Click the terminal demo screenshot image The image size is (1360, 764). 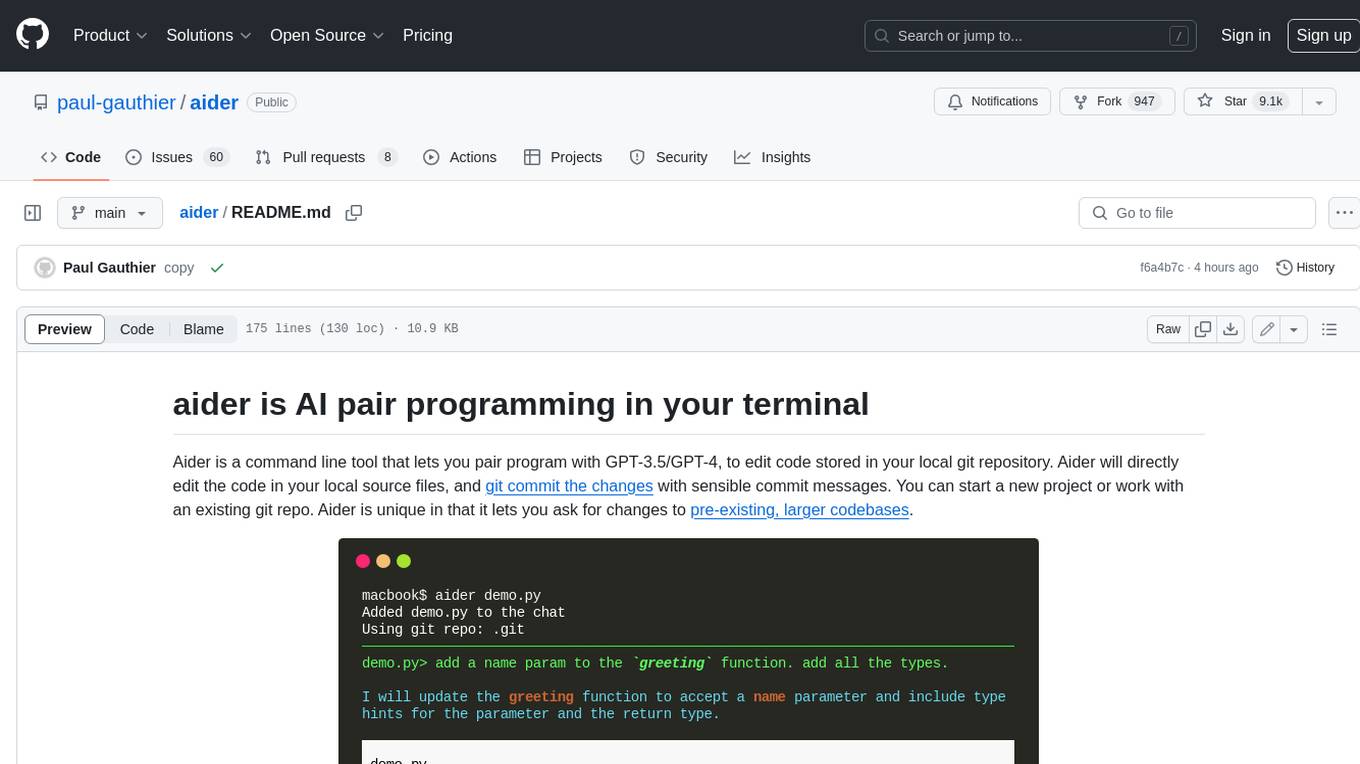[x=688, y=651]
